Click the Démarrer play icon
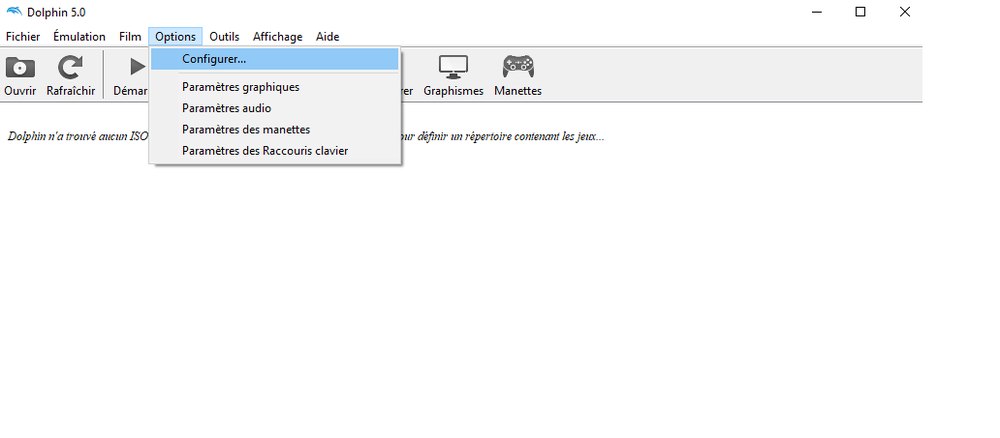The image size is (1000, 438). [x=136, y=66]
